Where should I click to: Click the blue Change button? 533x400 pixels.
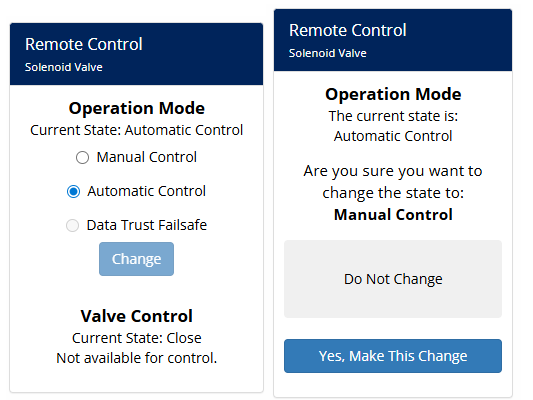point(136,259)
